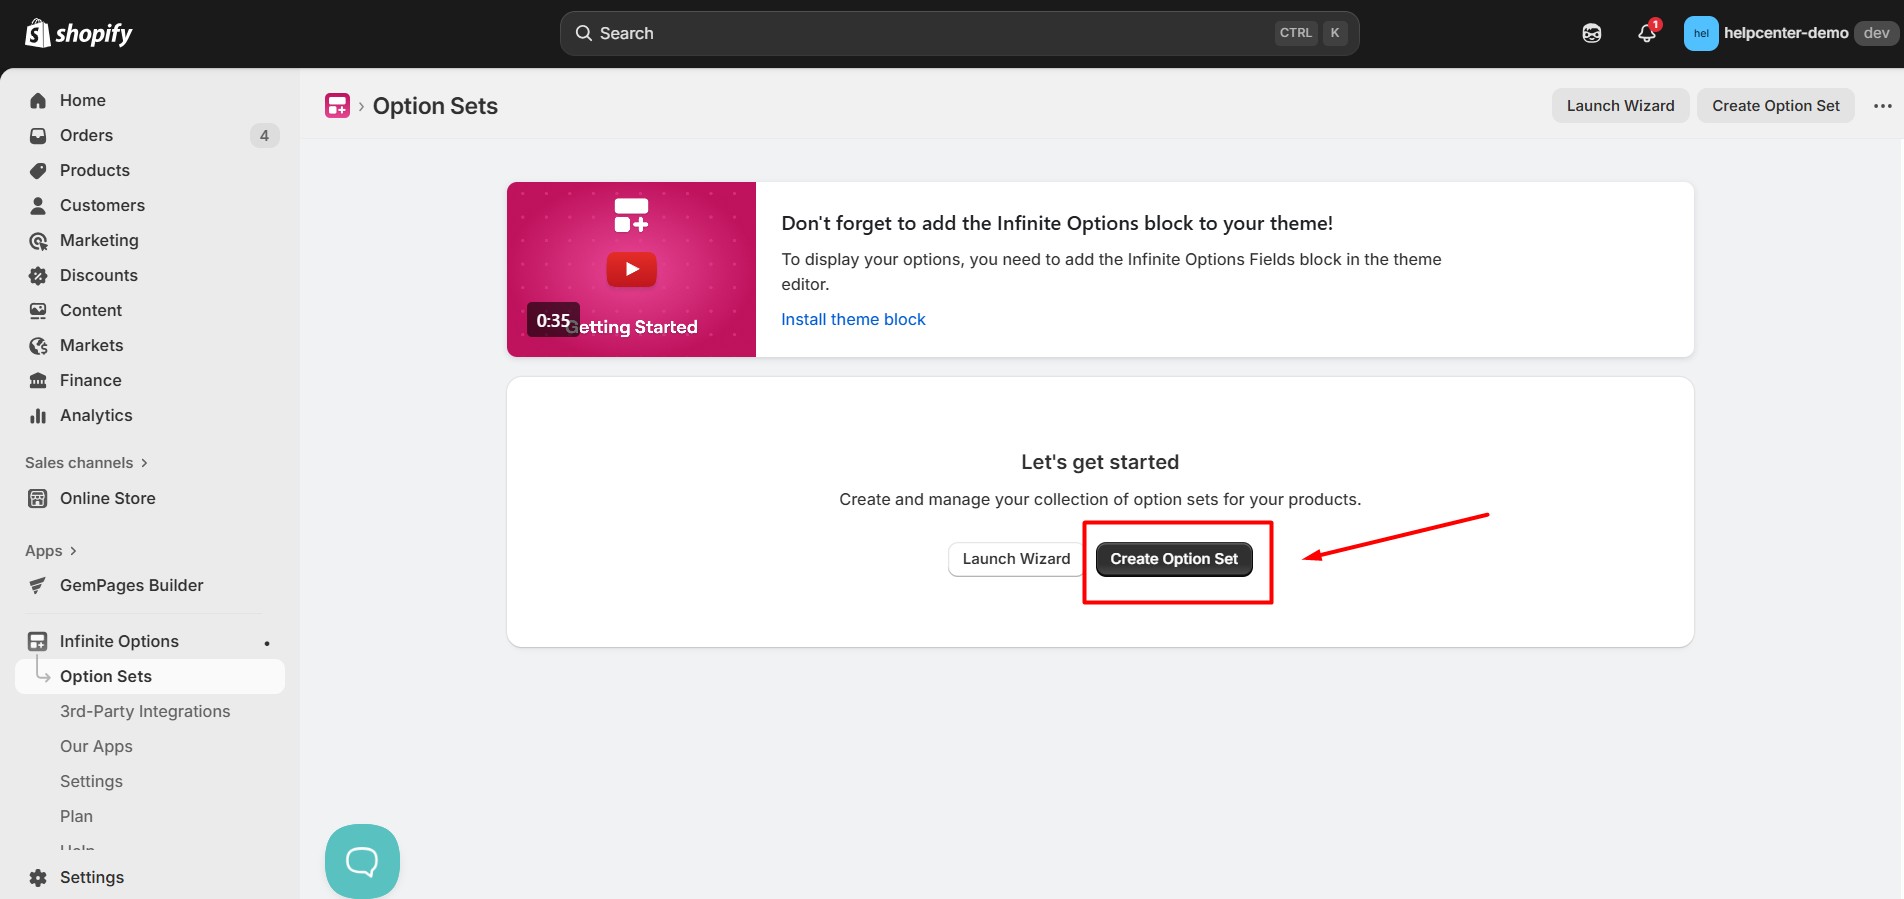This screenshot has width=1904, height=899.
Task: Click the pink Infinite Options breadcrumb icon
Action: [x=338, y=105]
